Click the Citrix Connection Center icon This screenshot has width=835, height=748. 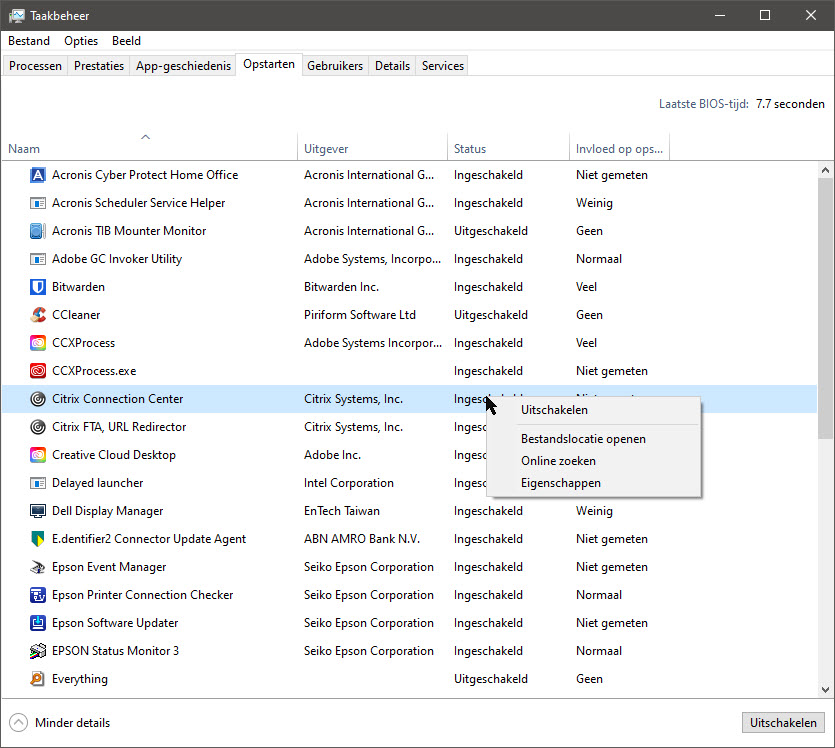[x=38, y=399]
